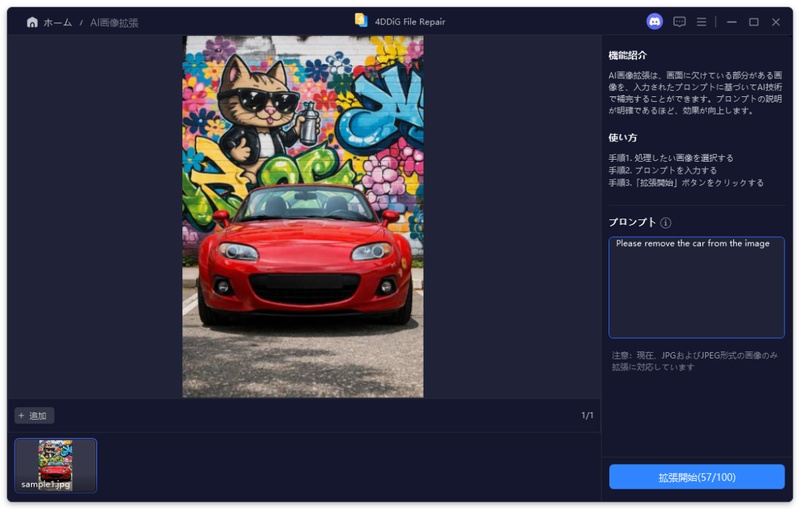Minimize the 4DDiG File Repair window

[x=732, y=22]
